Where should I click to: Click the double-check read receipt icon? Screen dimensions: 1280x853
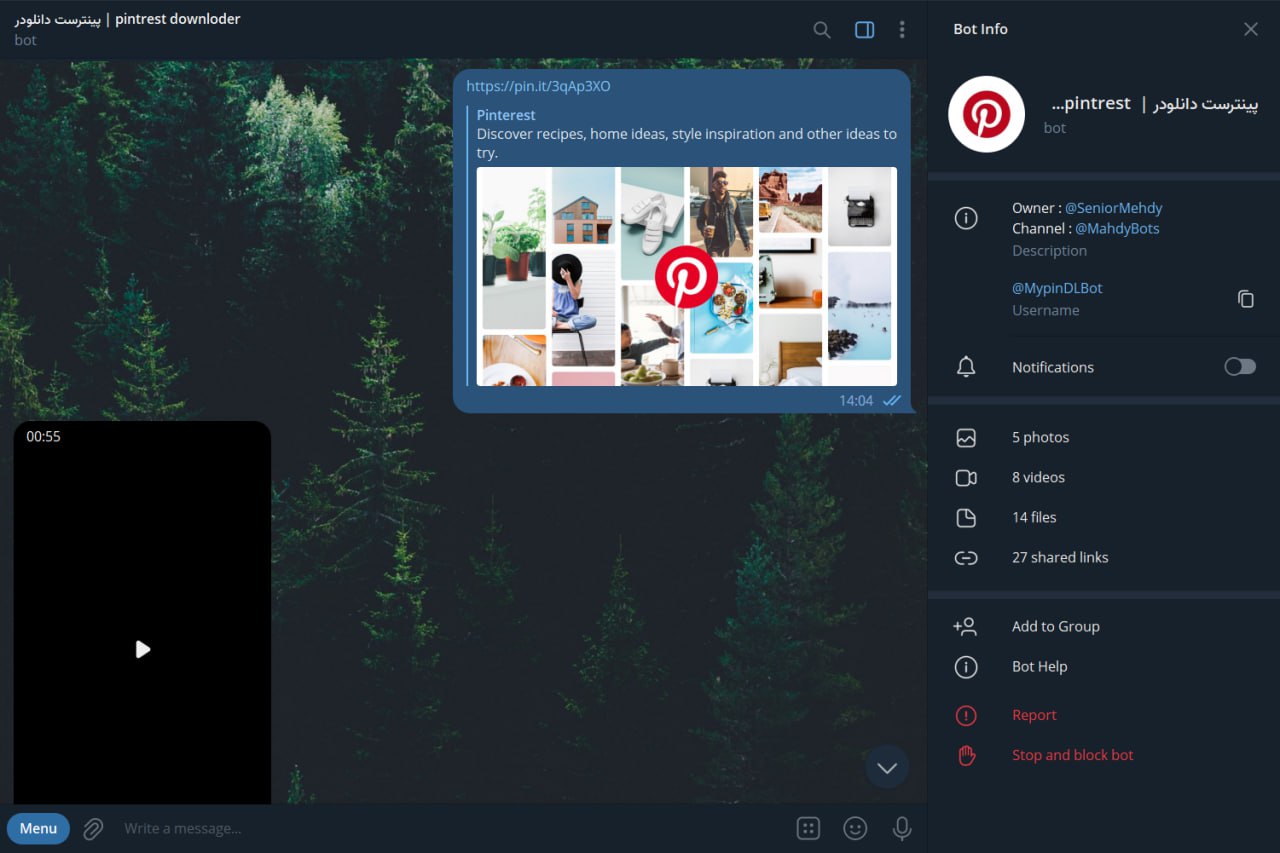pos(892,400)
